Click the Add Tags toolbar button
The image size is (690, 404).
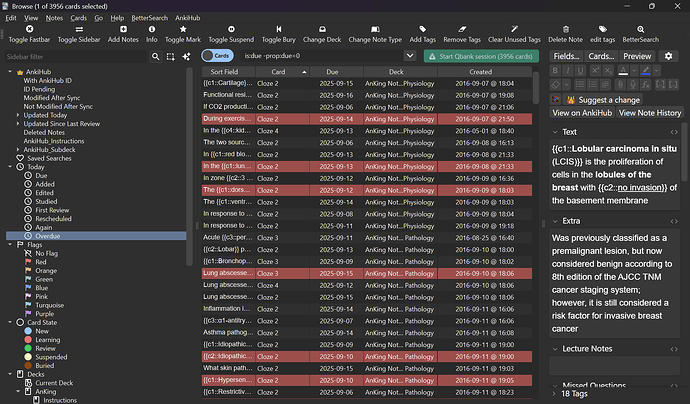coord(425,33)
